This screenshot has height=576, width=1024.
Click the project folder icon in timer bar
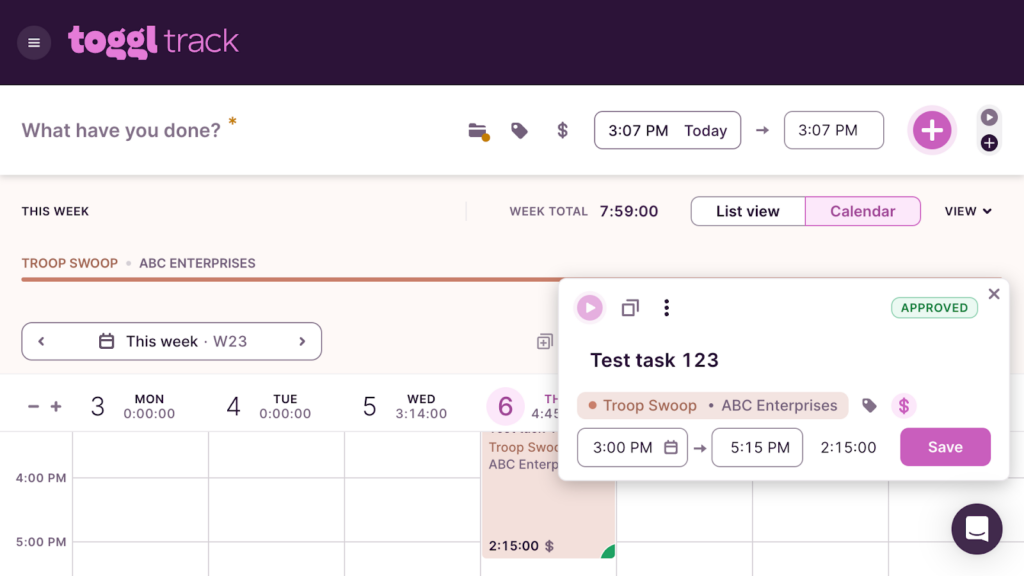[x=478, y=131]
